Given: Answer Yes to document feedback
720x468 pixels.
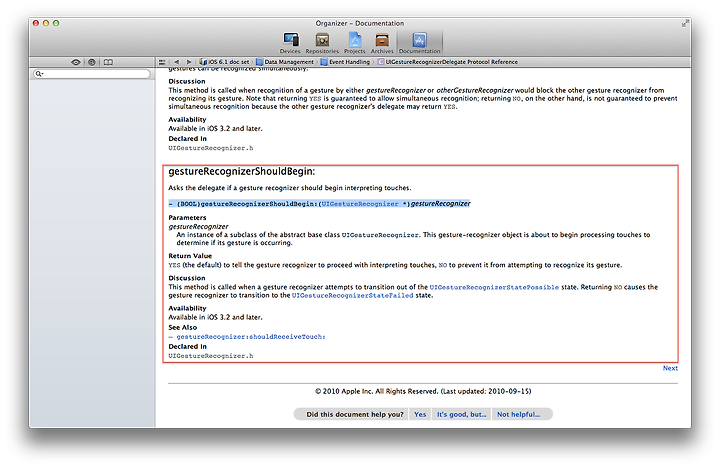Looking at the screenshot, I should pos(420,414).
